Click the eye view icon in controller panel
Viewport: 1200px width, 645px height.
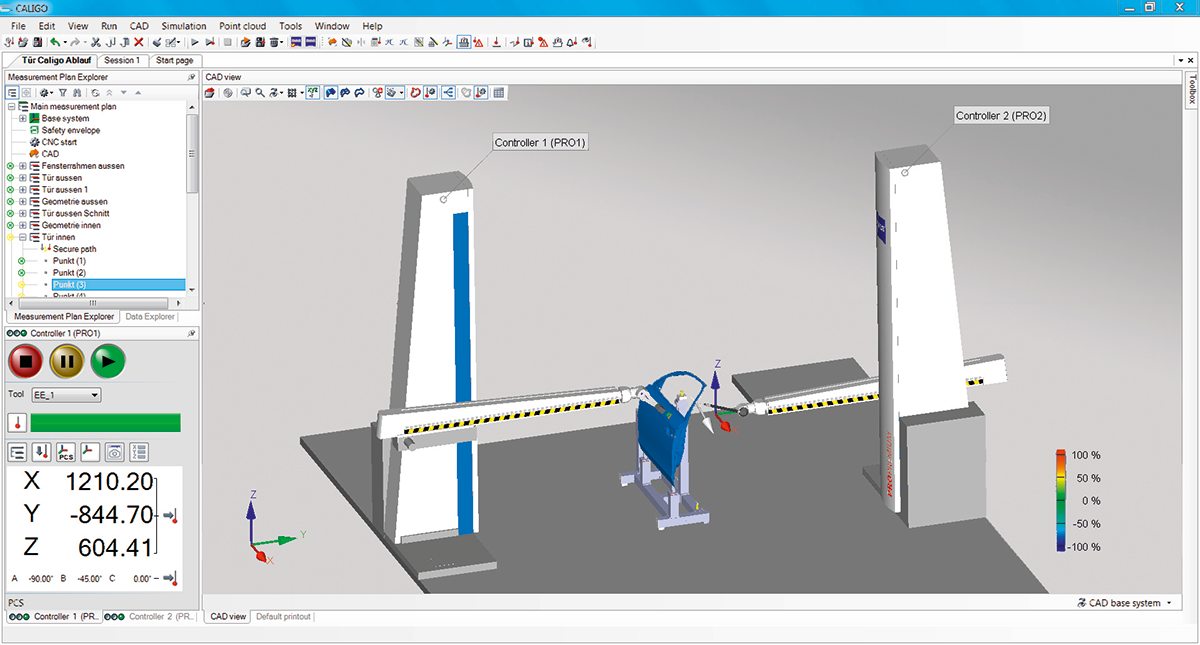pyautogui.click(x=114, y=452)
